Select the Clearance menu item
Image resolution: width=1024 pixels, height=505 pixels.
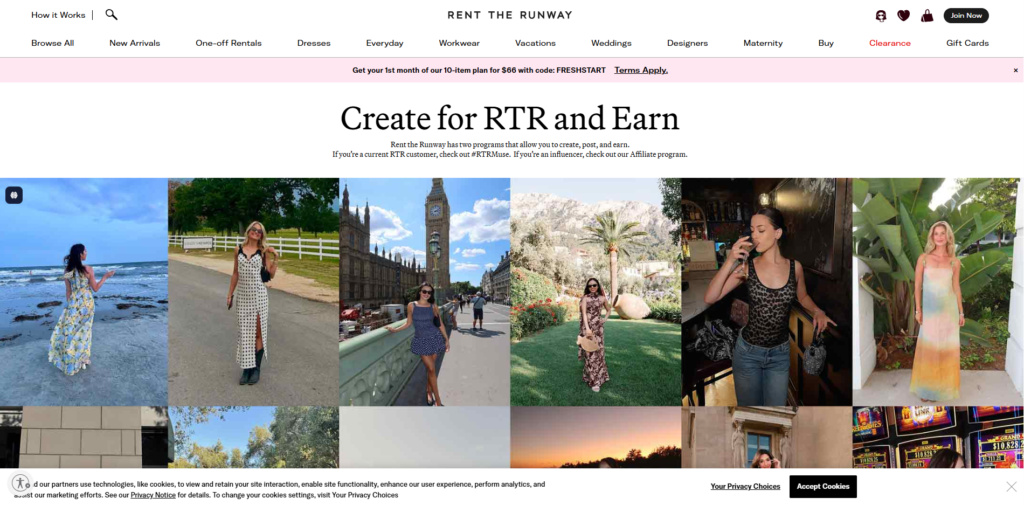(x=889, y=43)
